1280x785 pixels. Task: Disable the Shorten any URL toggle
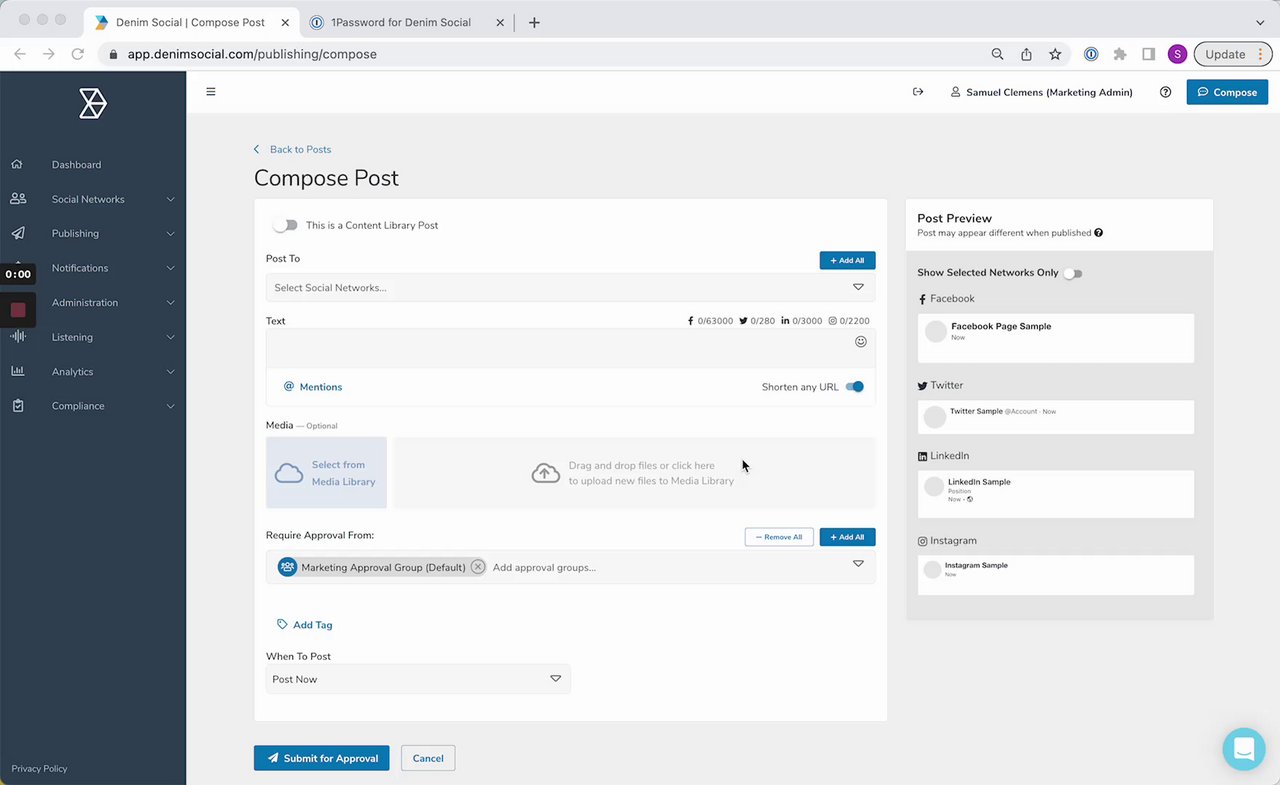855,387
